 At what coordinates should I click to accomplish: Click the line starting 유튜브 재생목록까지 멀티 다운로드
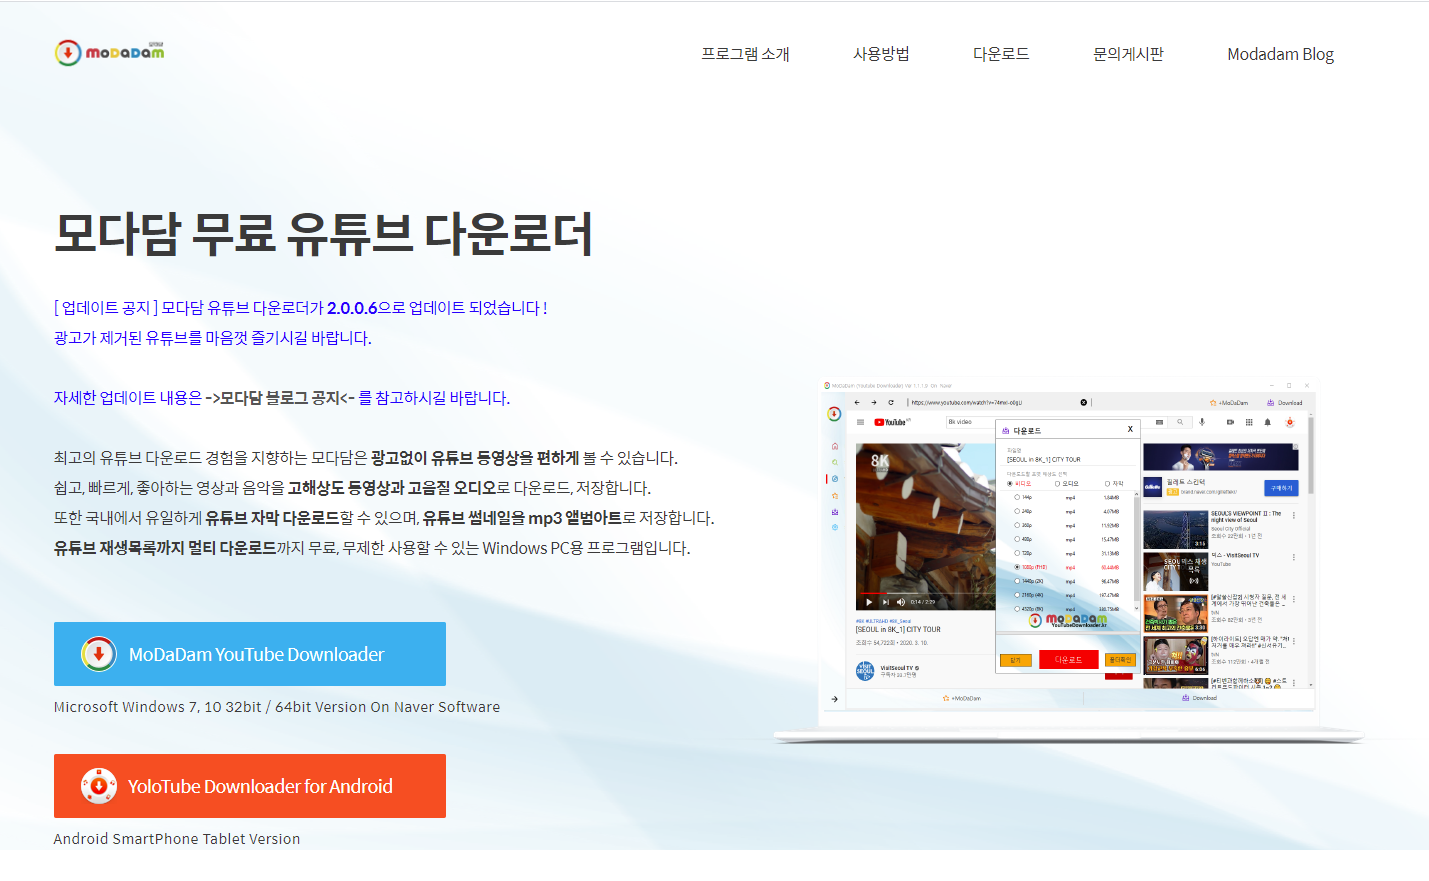pos(372,548)
